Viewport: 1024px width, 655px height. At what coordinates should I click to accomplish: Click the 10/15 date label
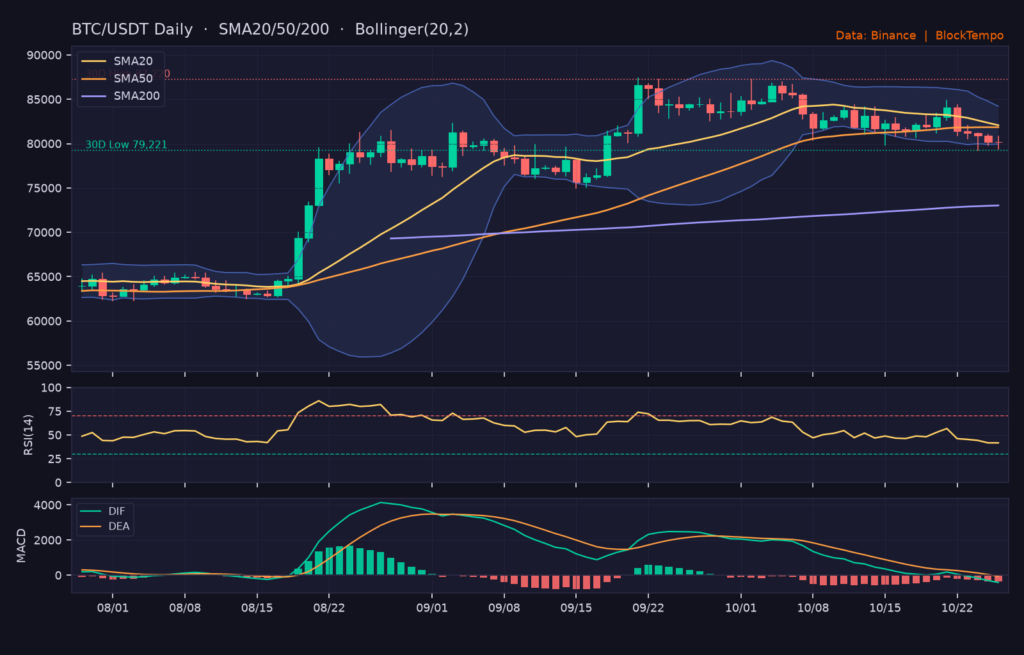tap(885, 608)
